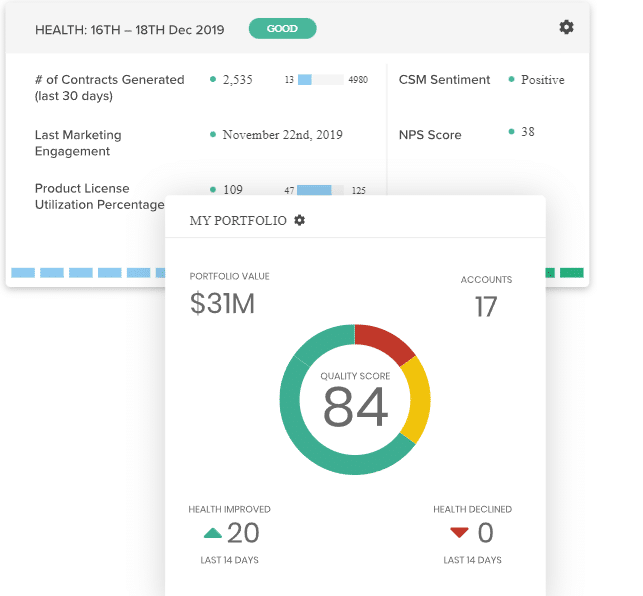Click the license bar minimum '47'

click(x=289, y=190)
